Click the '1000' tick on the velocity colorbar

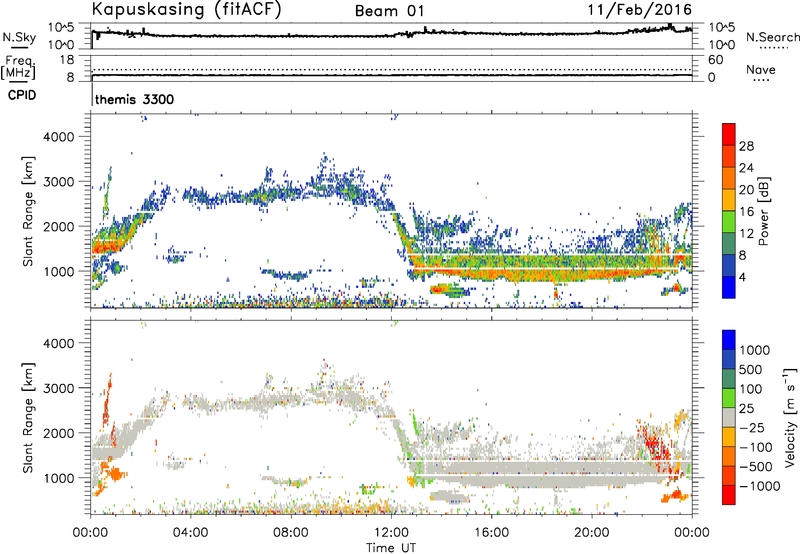(754, 350)
